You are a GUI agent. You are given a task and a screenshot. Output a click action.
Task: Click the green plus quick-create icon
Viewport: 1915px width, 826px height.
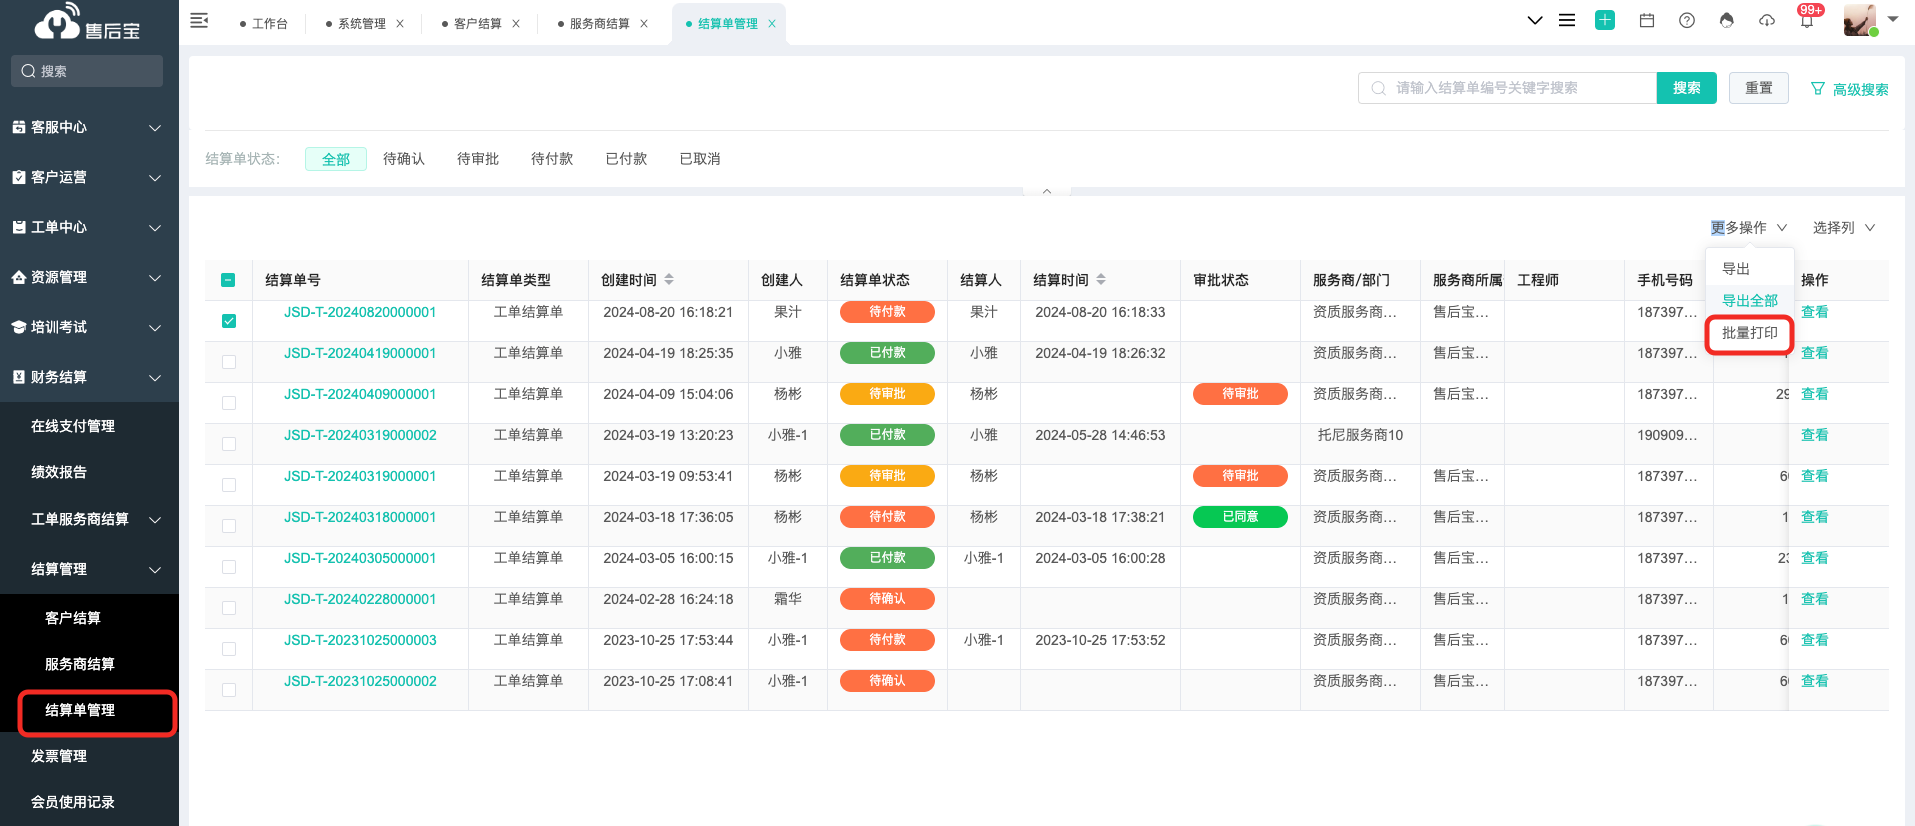point(1605,20)
